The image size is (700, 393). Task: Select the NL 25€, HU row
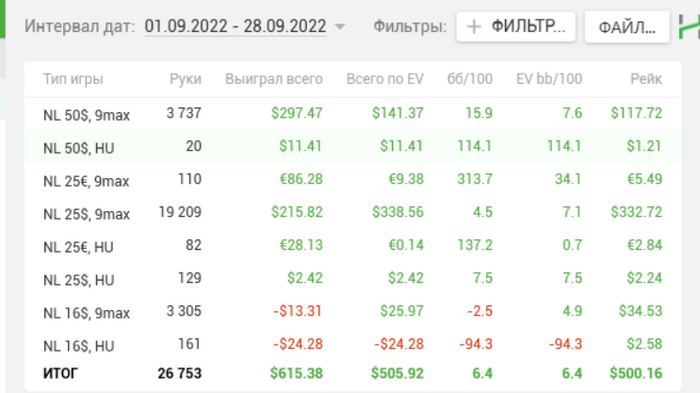point(353,246)
